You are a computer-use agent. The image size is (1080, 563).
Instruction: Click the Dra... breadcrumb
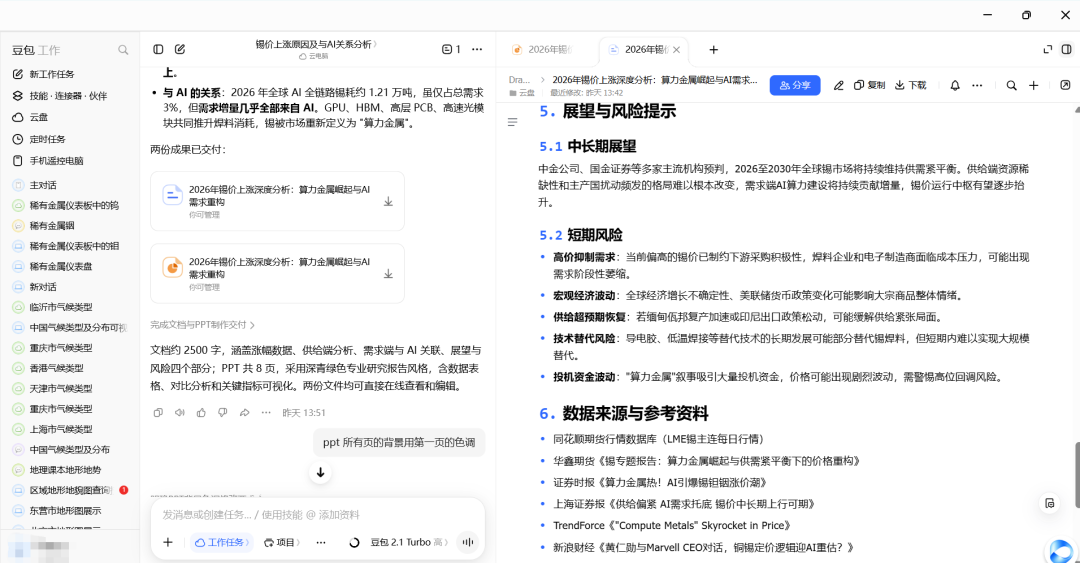tap(519, 80)
